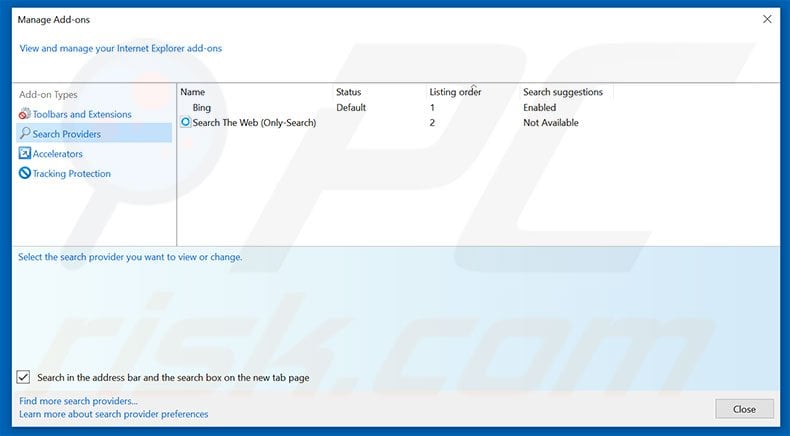Viewport: 790px width, 436px height.
Task: Sort by Status column header
Action: [349, 92]
